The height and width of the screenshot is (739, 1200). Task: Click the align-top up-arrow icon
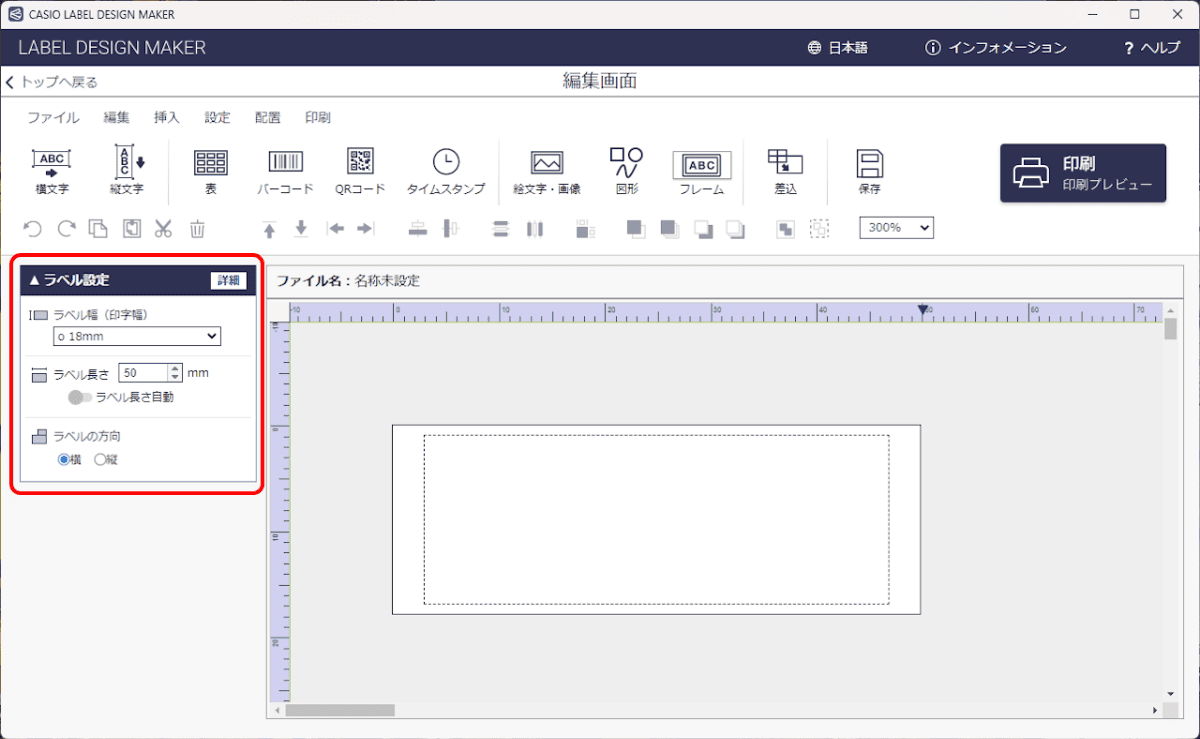[269, 229]
